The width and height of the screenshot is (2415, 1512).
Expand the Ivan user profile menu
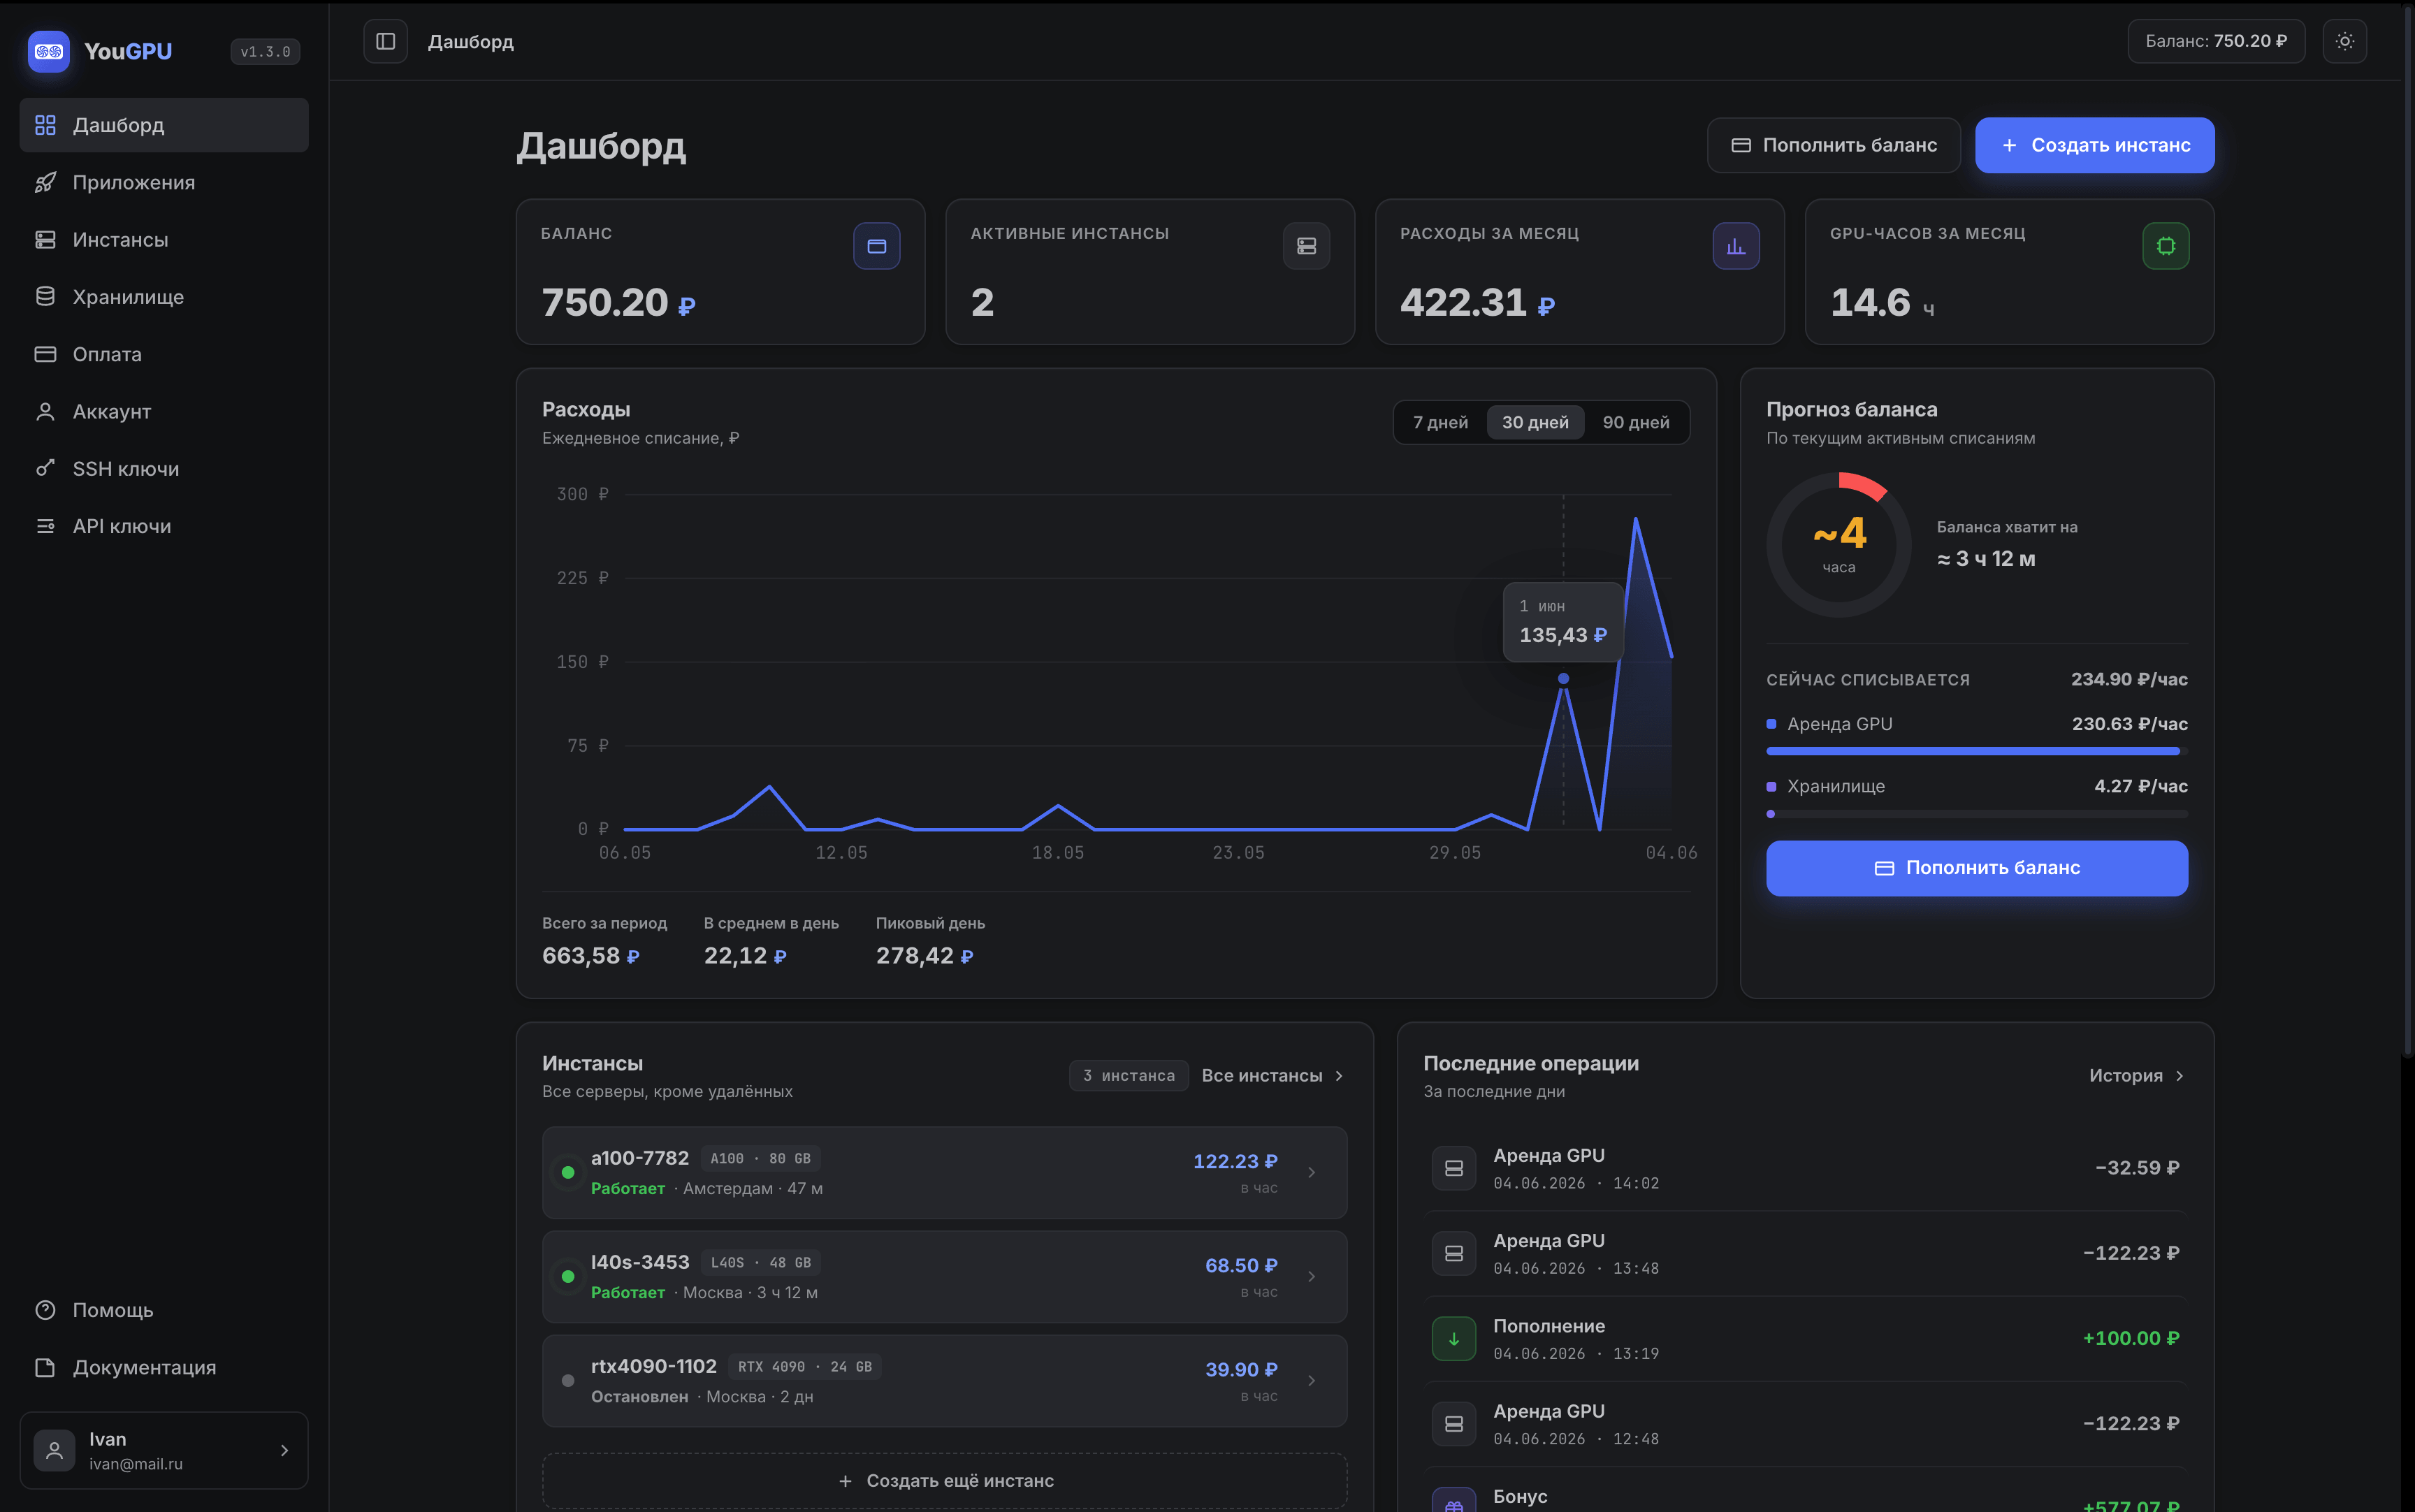pos(164,1450)
